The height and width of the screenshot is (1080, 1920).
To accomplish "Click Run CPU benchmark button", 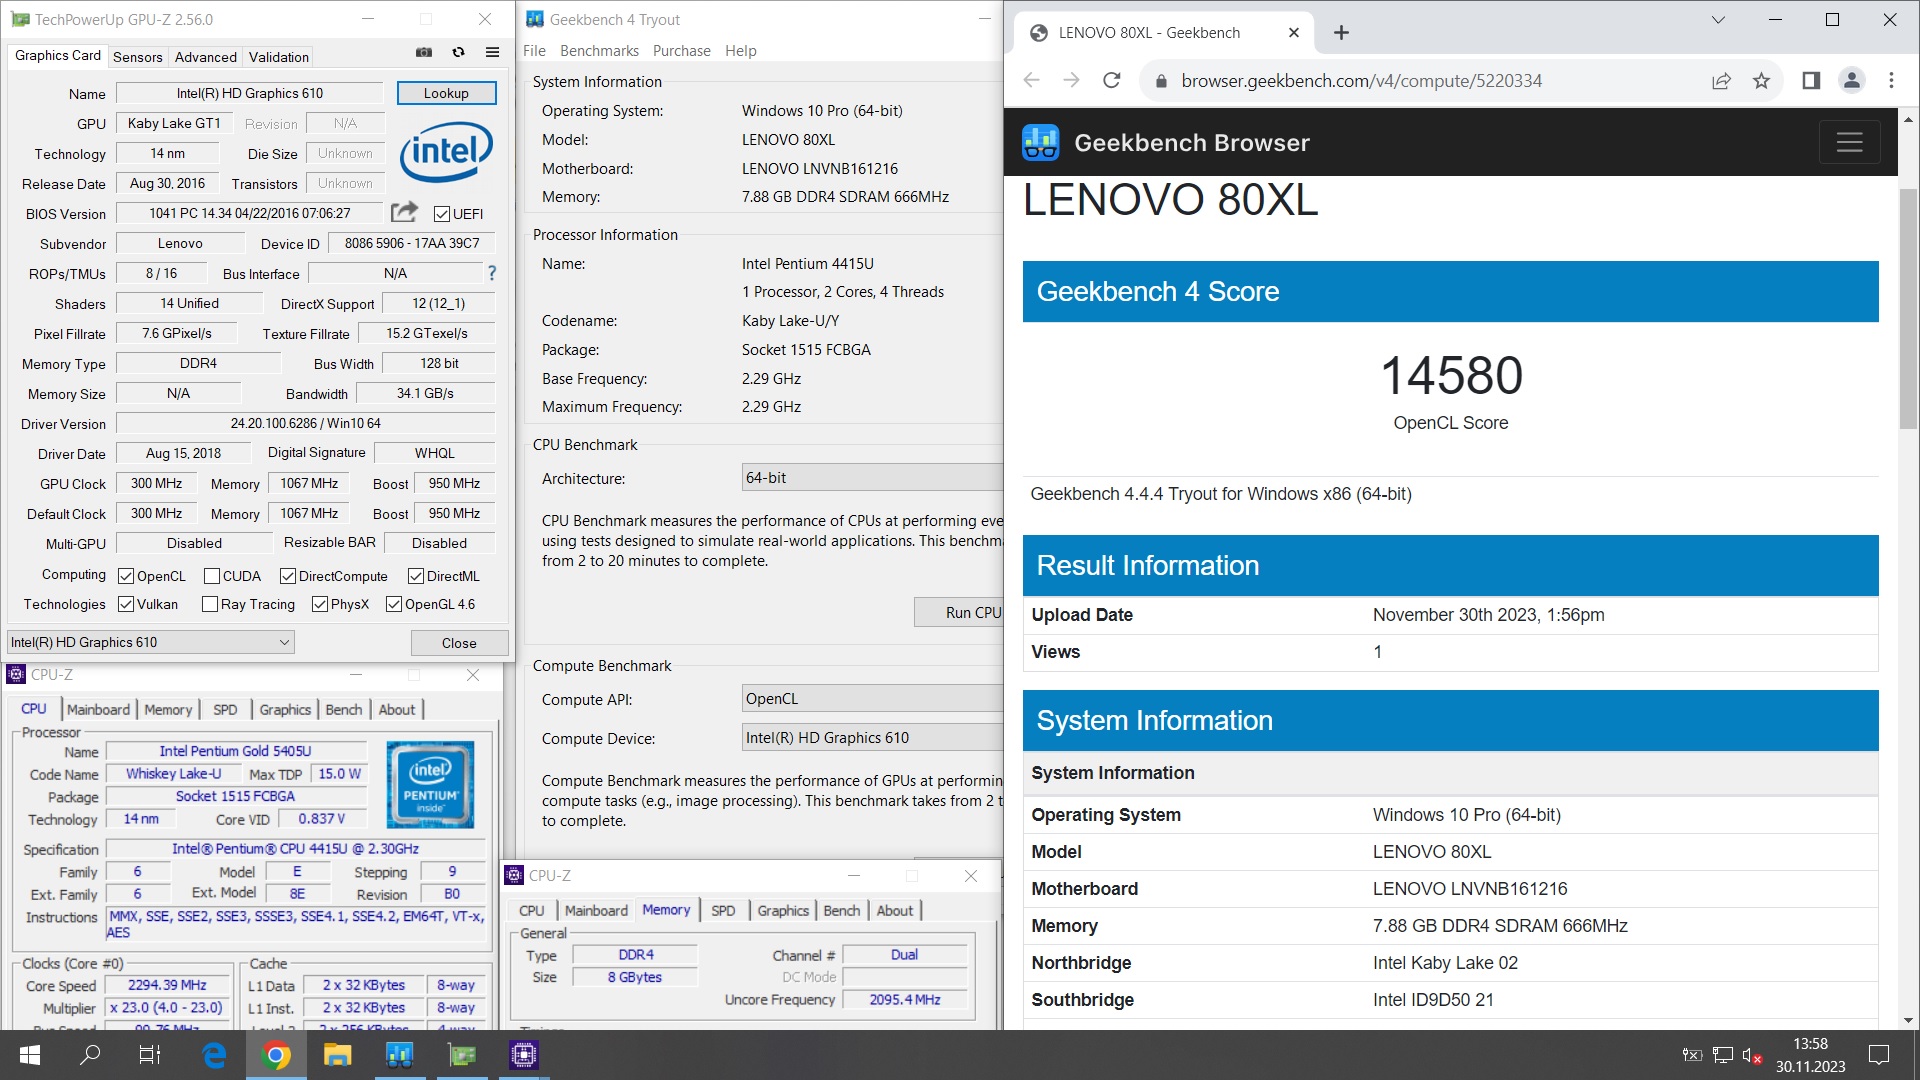I will [958, 612].
